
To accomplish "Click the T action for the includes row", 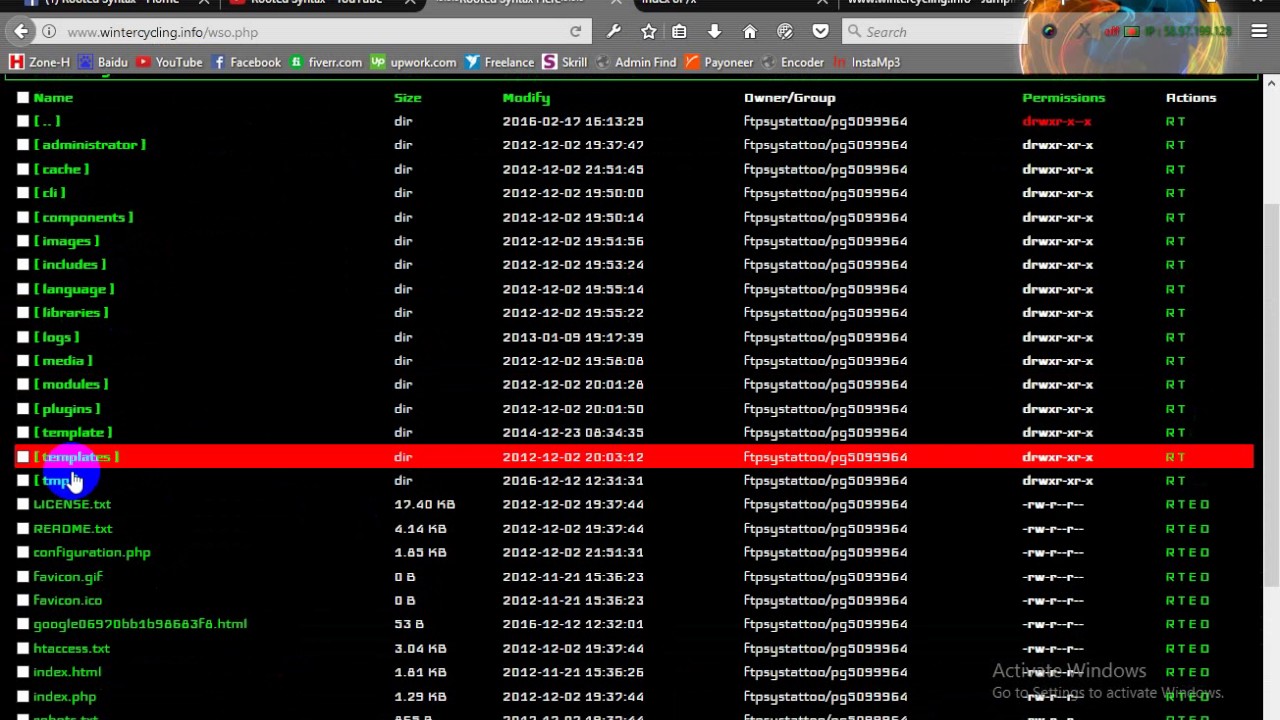I will point(1181,265).
